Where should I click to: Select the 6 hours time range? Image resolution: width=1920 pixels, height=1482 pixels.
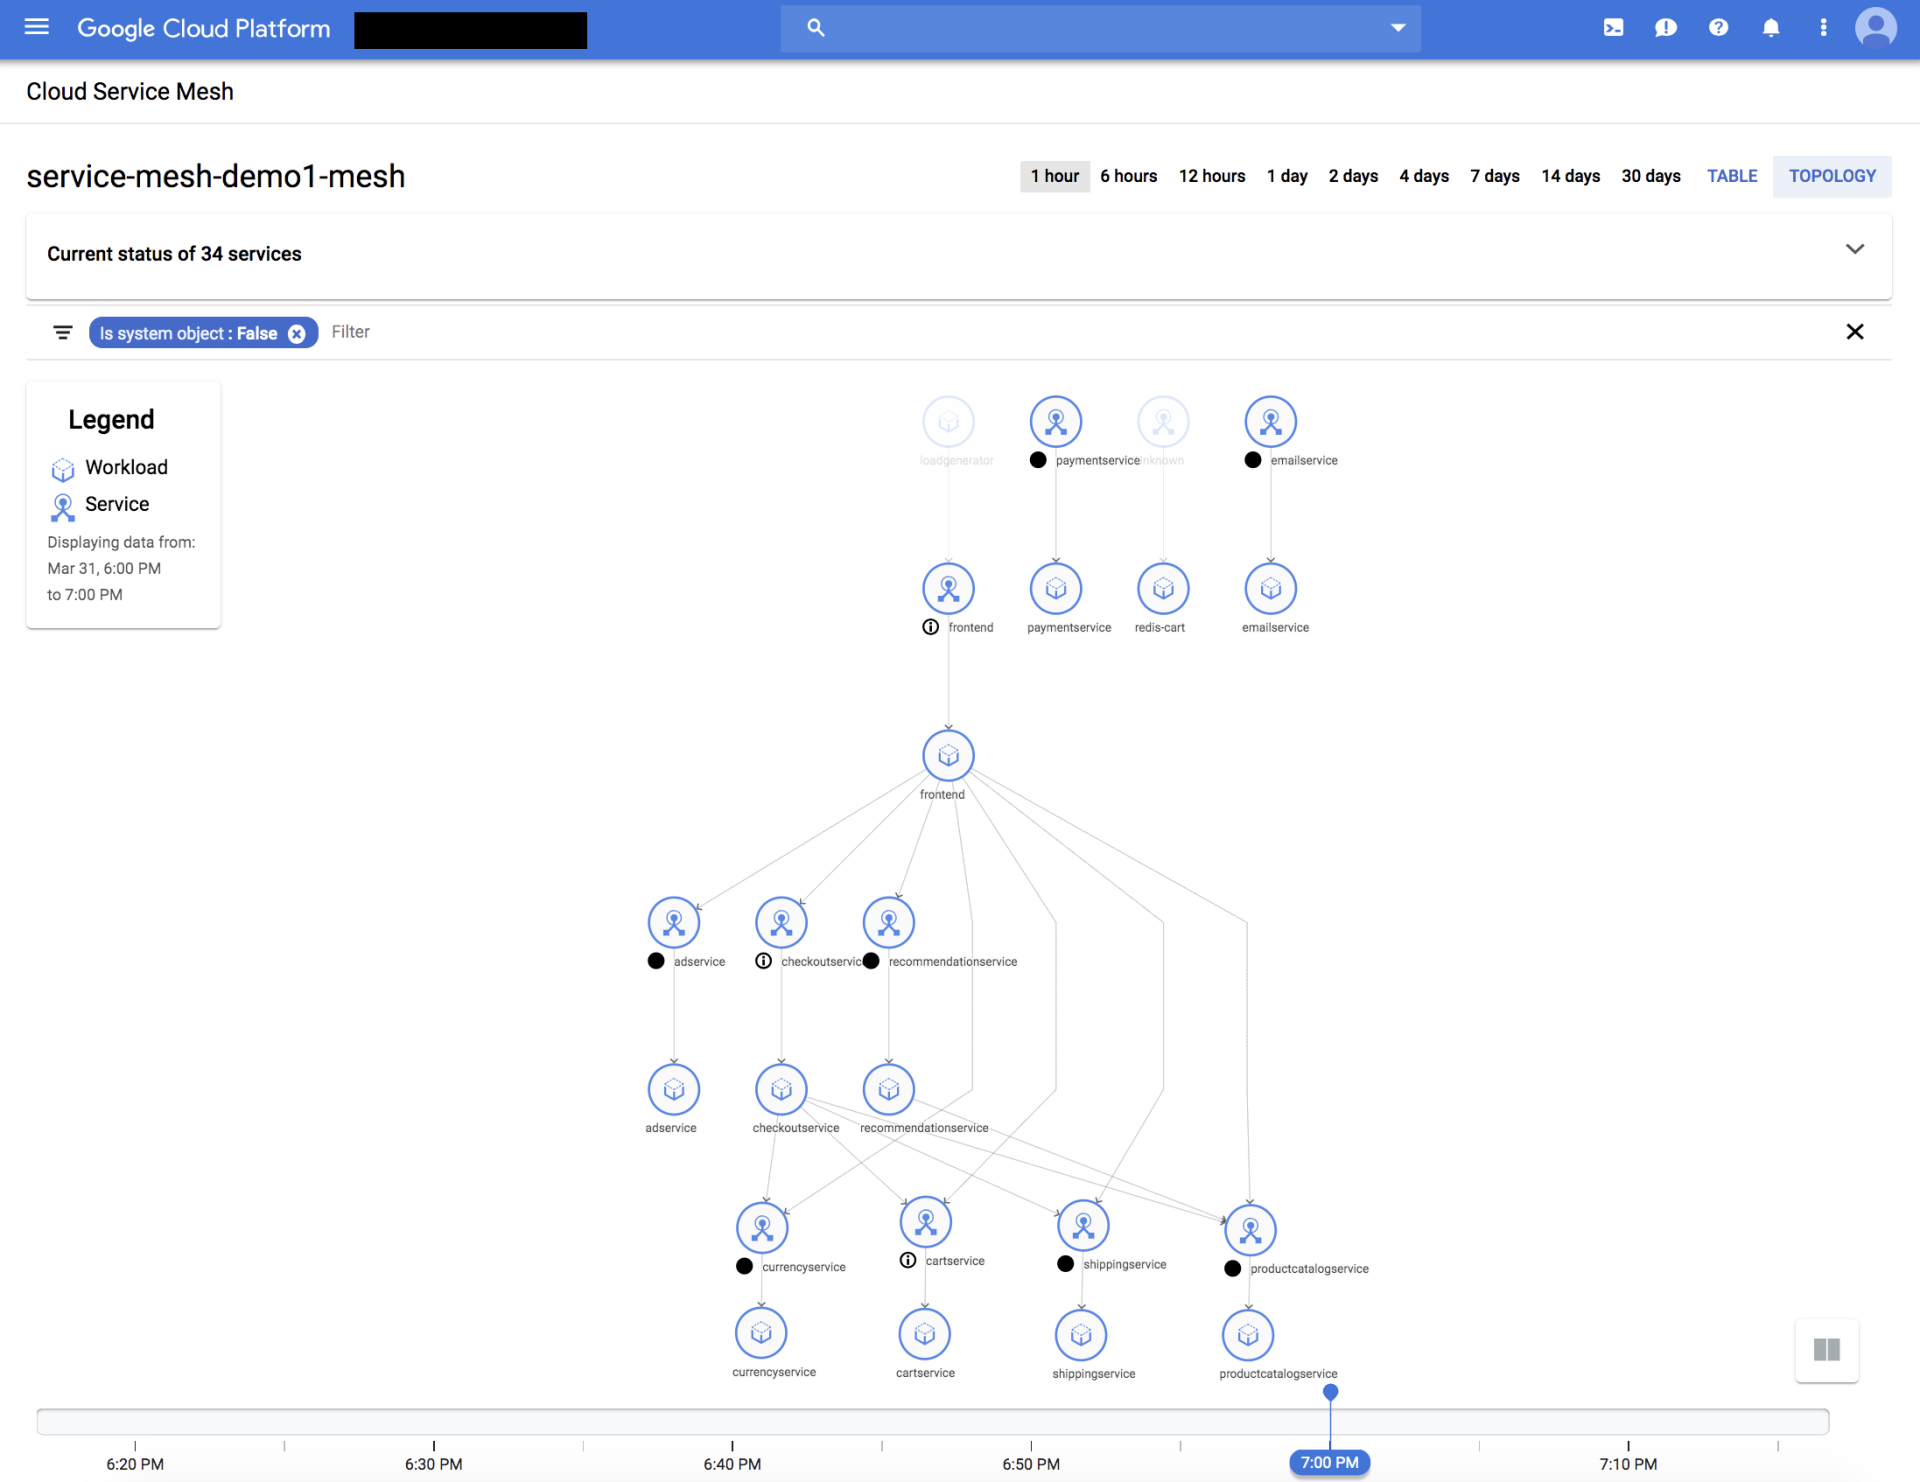tap(1128, 176)
